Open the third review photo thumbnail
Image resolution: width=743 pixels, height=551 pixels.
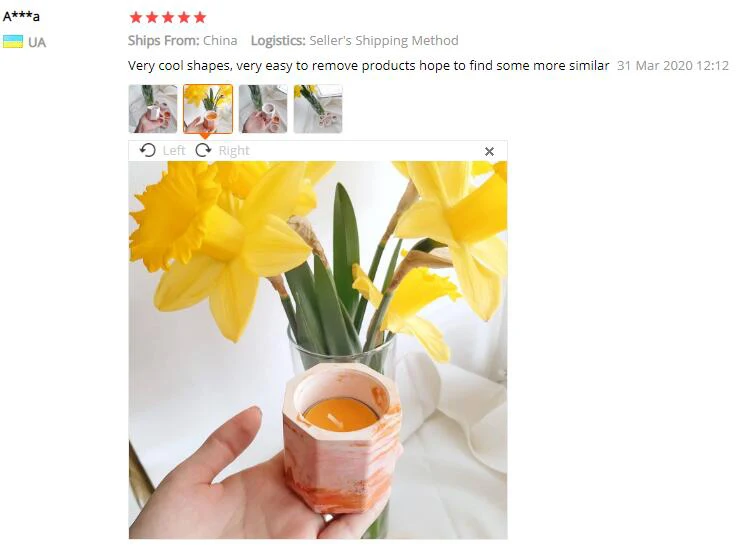(263, 109)
